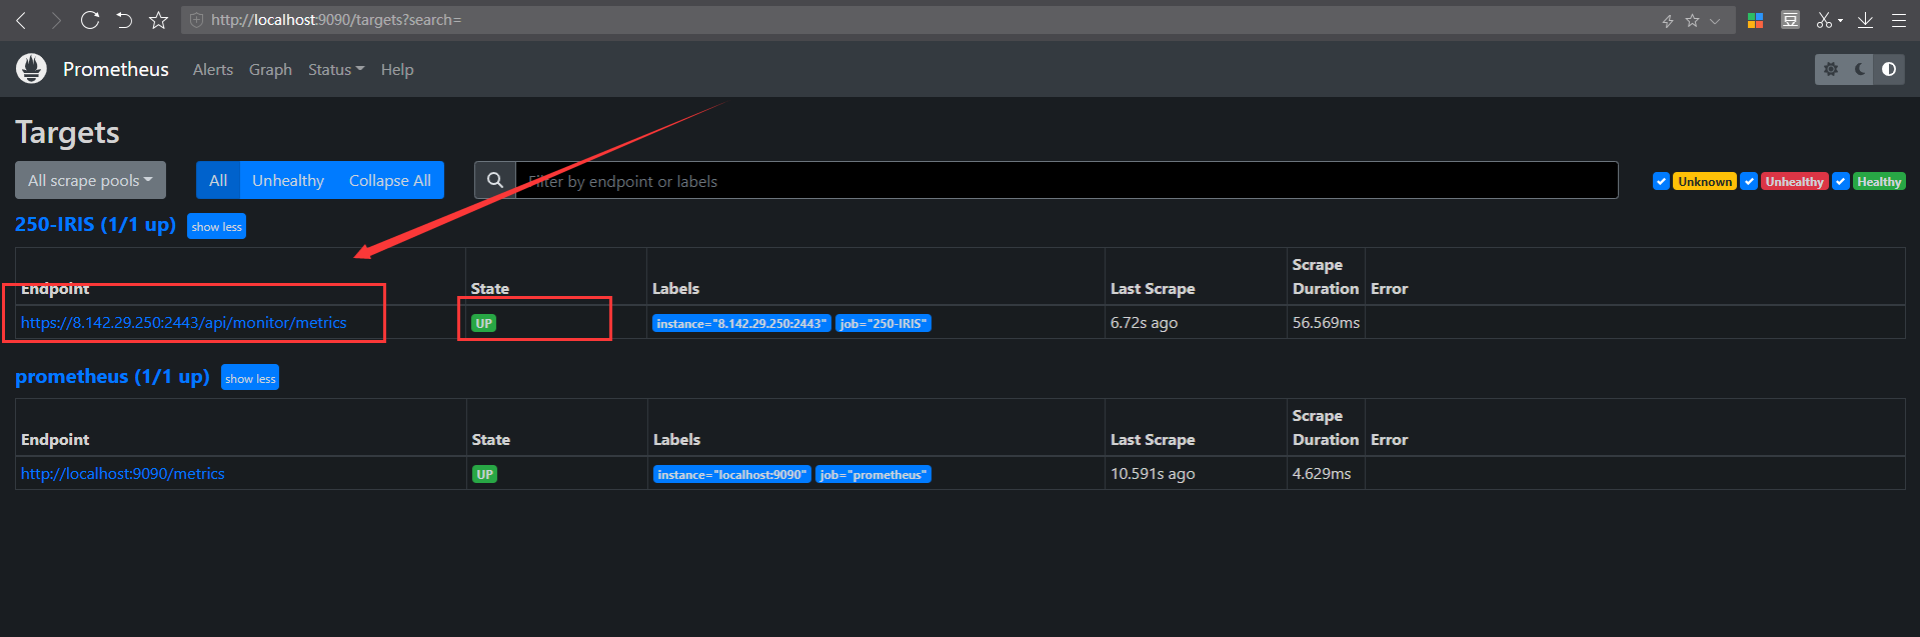The height and width of the screenshot is (637, 1920).
Task: Open the browser downloads icon
Action: [1865, 20]
